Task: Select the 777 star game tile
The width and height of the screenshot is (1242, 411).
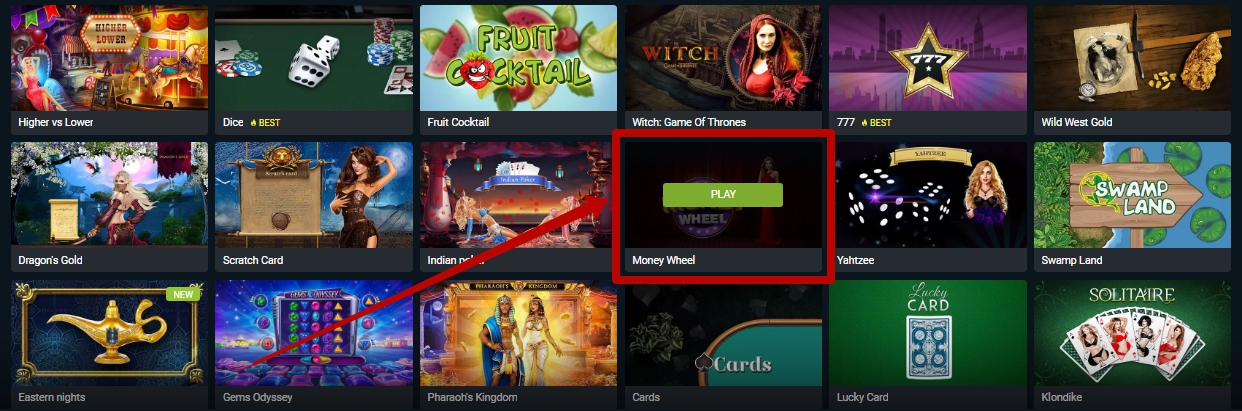Action: [927, 57]
